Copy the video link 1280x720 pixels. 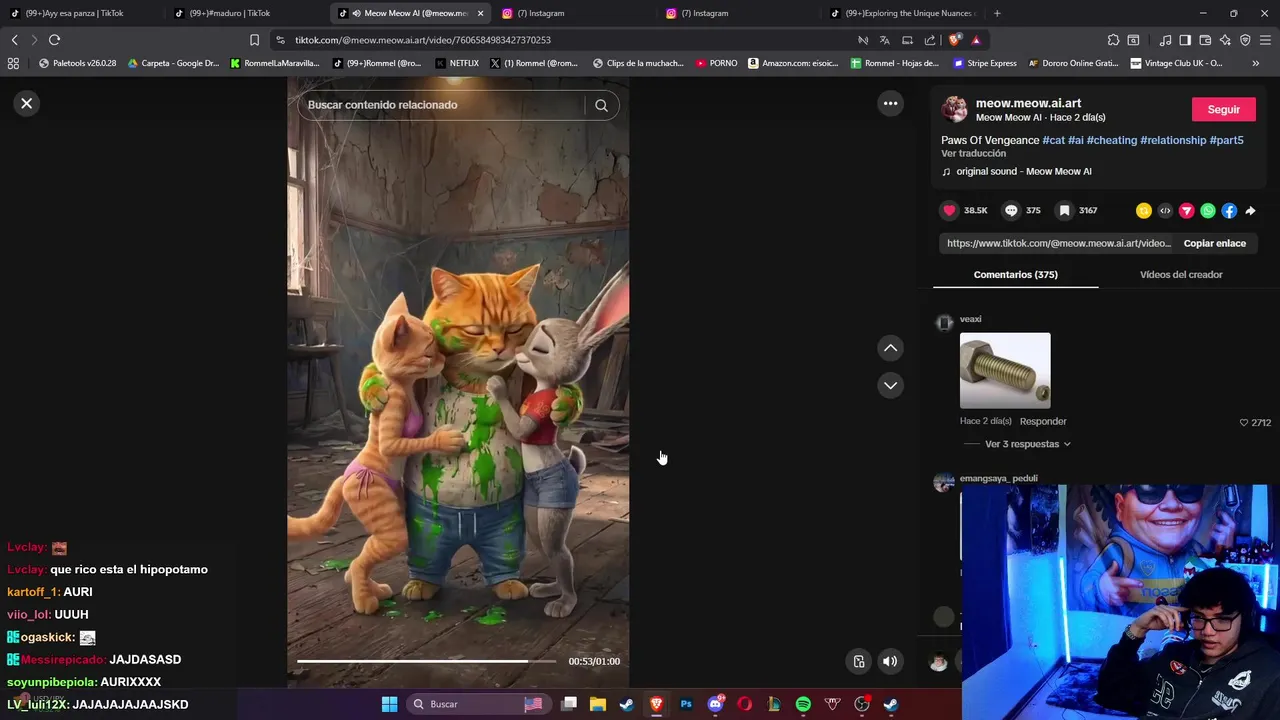point(1214,243)
